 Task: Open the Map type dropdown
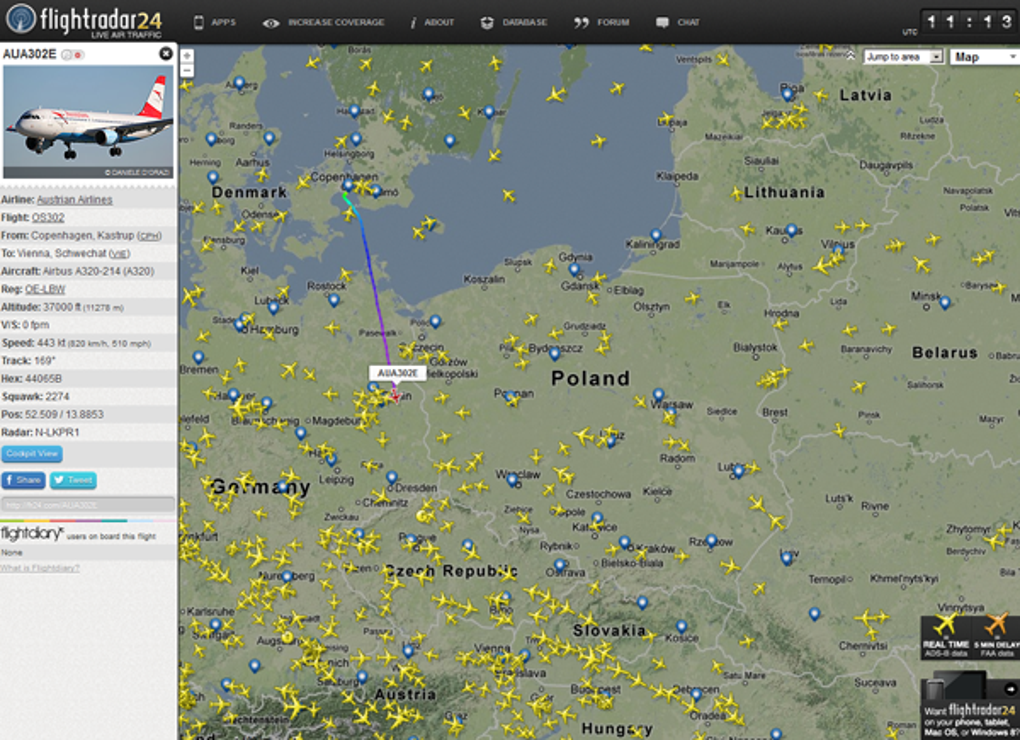click(985, 57)
